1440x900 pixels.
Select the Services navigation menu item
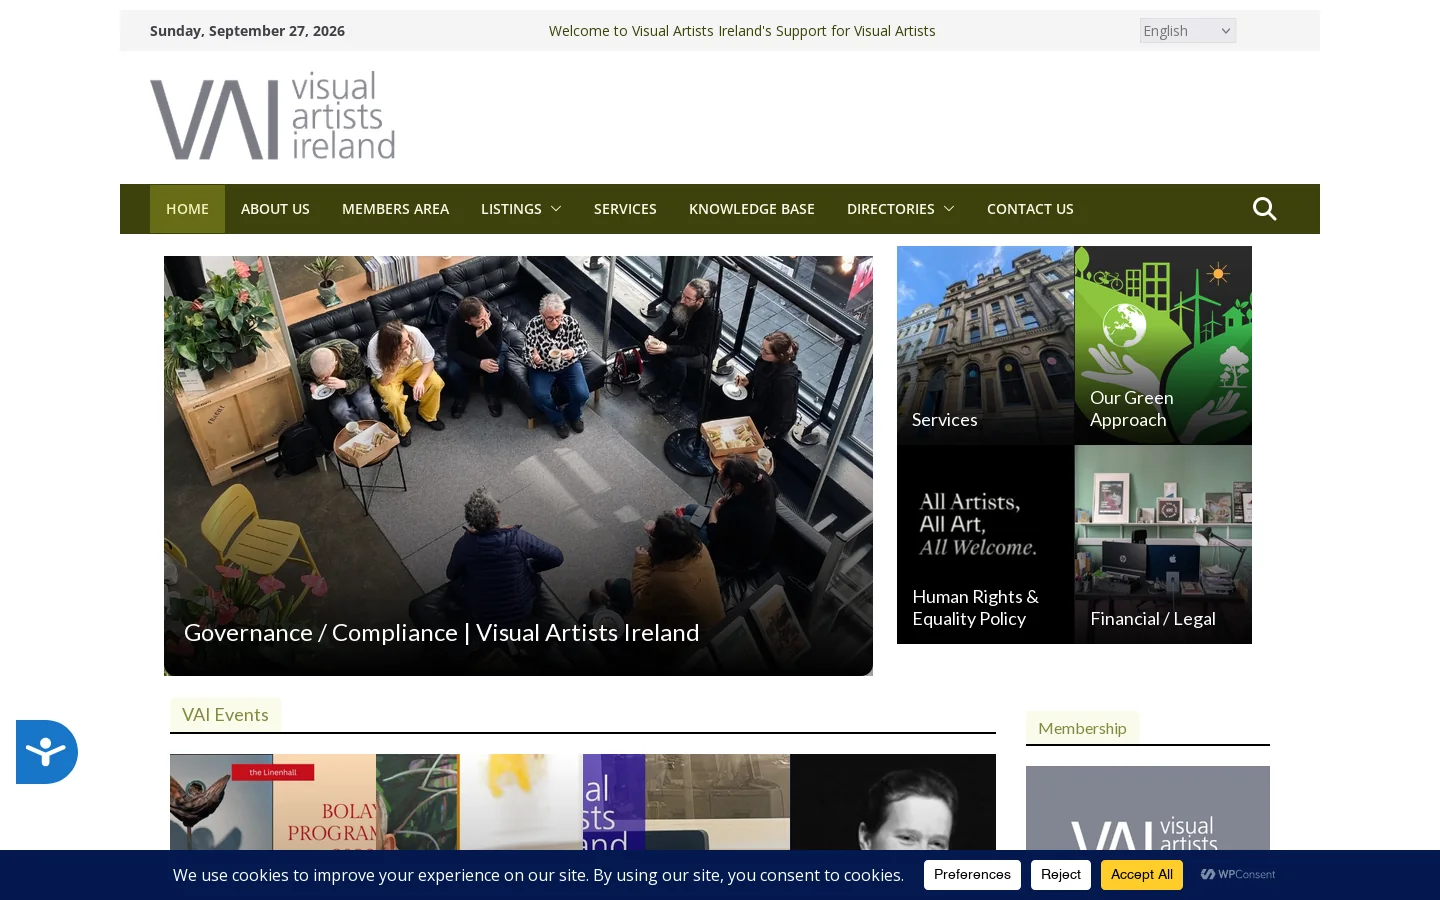625,209
